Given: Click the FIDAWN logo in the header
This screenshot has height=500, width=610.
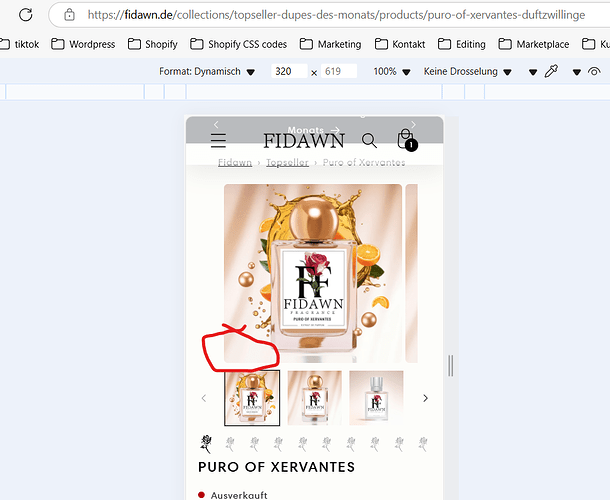Looking at the screenshot, I should click(x=304, y=140).
